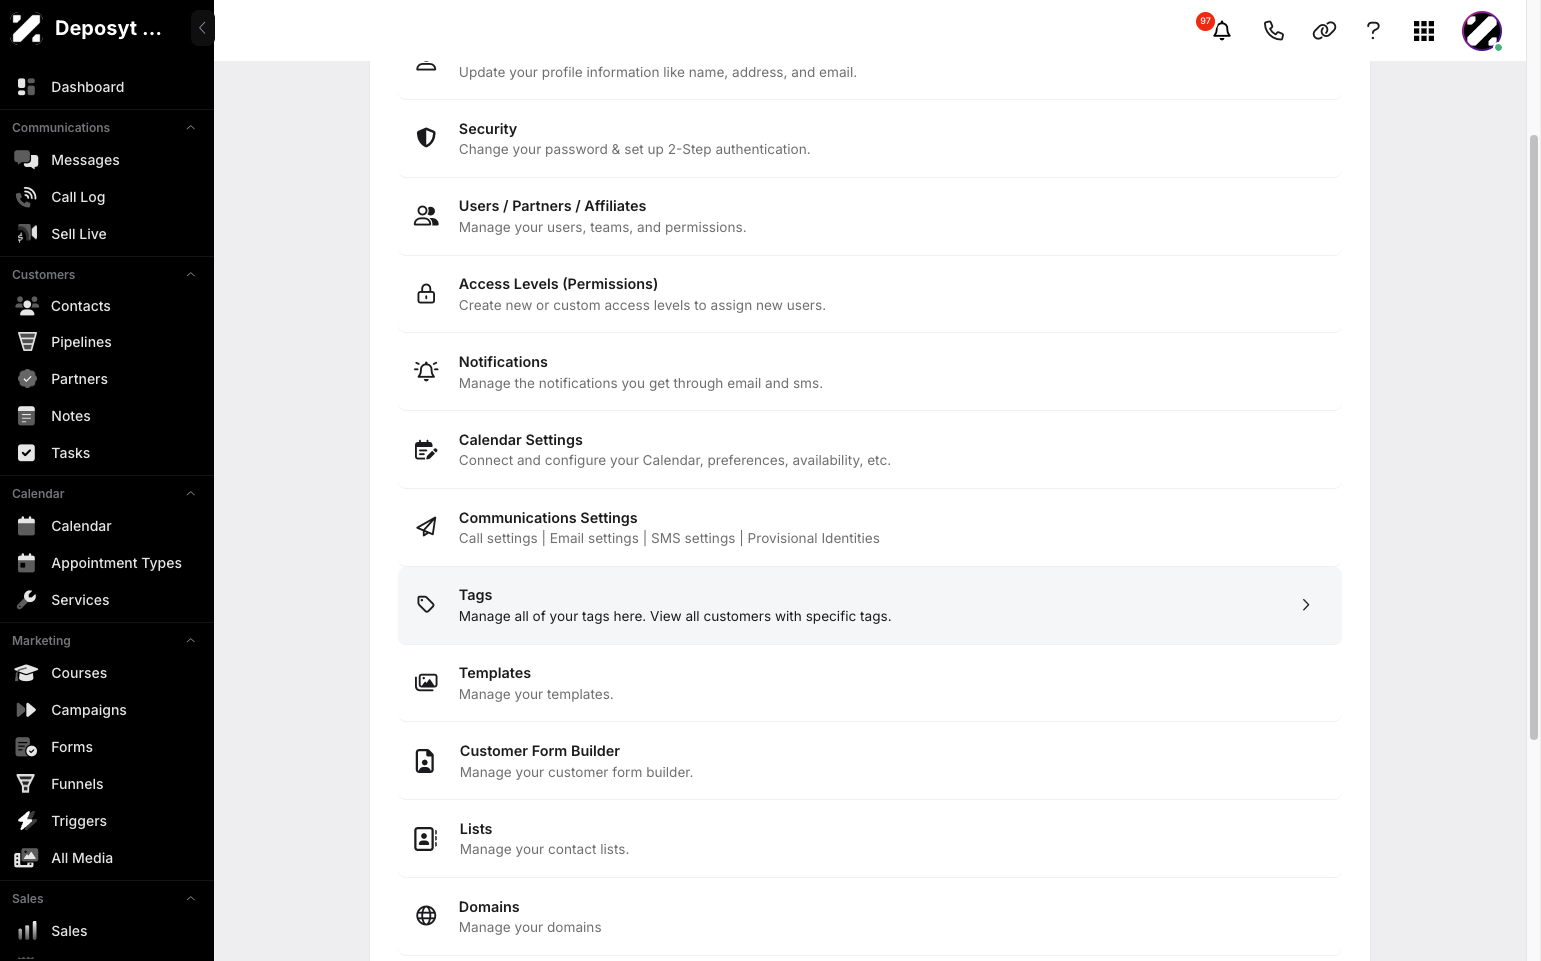Click the Users / Partners people icon
The image size is (1541, 961).
(x=426, y=216)
